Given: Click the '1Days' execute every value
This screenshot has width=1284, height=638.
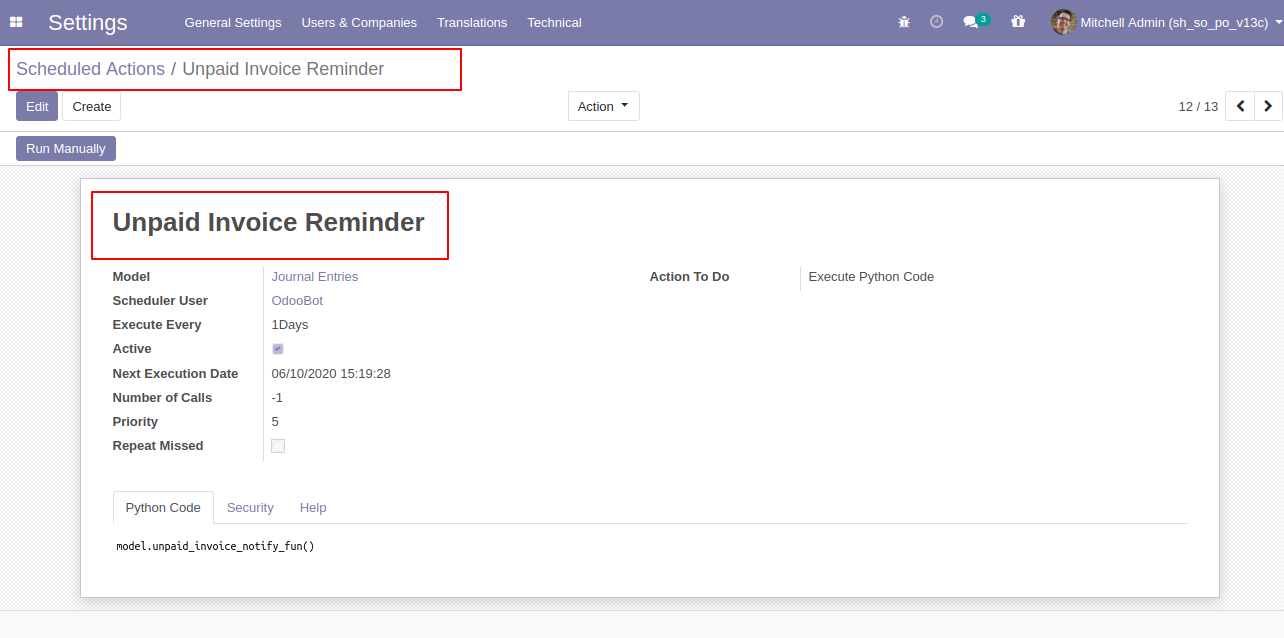Looking at the screenshot, I should pos(290,325).
